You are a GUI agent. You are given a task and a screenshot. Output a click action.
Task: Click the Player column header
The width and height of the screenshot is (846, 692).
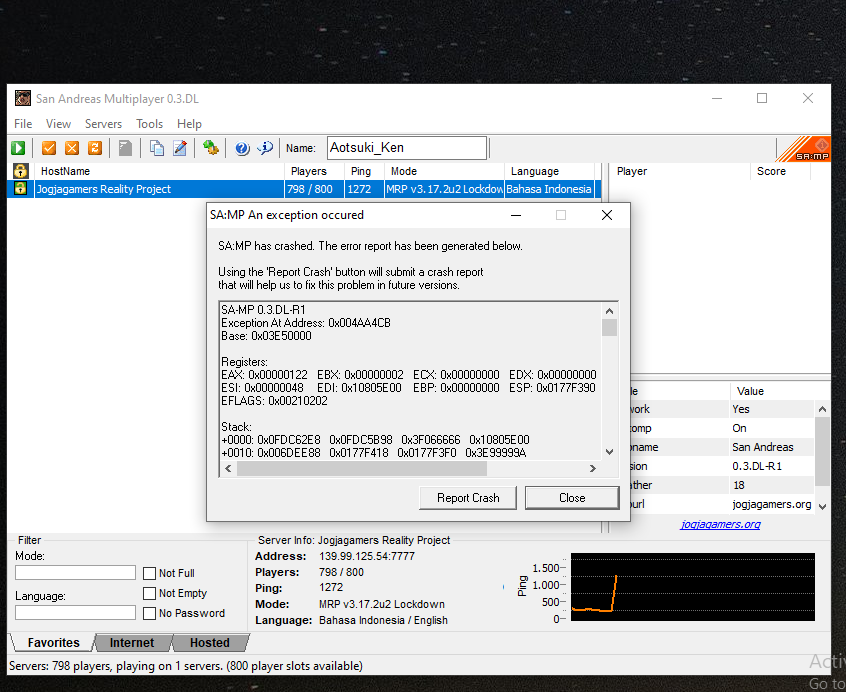[x=680, y=171]
